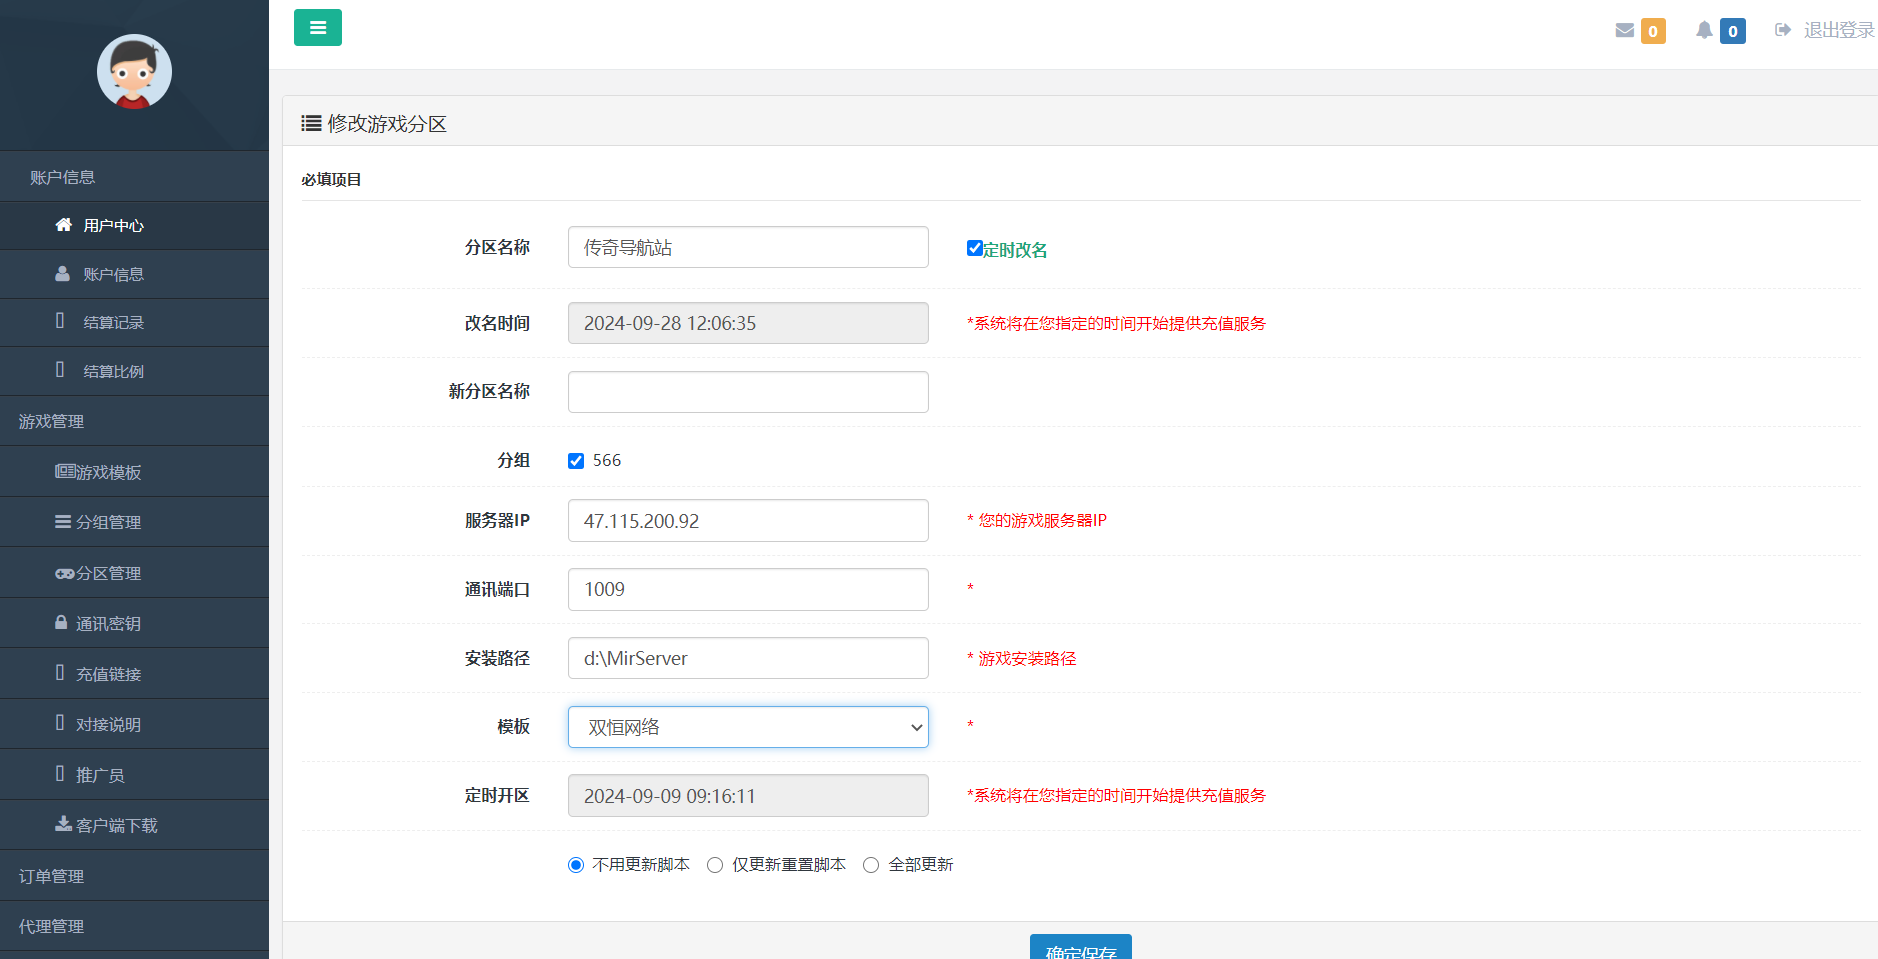The height and width of the screenshot is (959, 1878).
Task: Click the icon beside 结算比例
Action: pyautogui.click(x=60, y=370)
